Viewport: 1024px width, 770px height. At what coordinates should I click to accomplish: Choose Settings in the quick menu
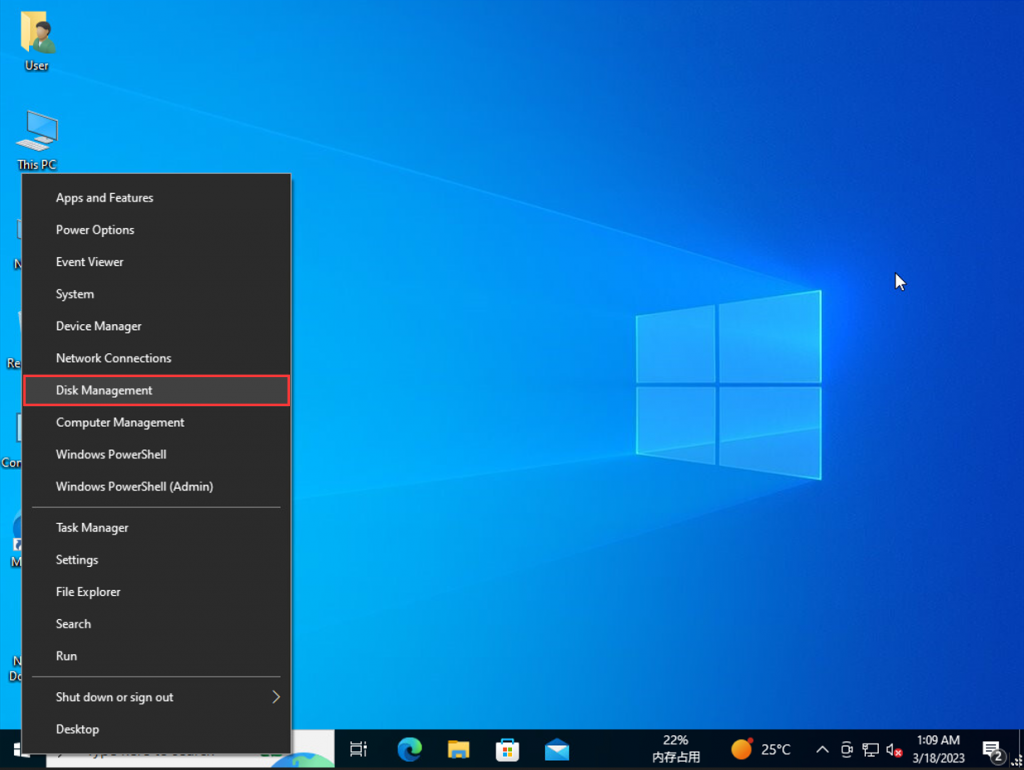pyautogui.click(x=157, y=560)
